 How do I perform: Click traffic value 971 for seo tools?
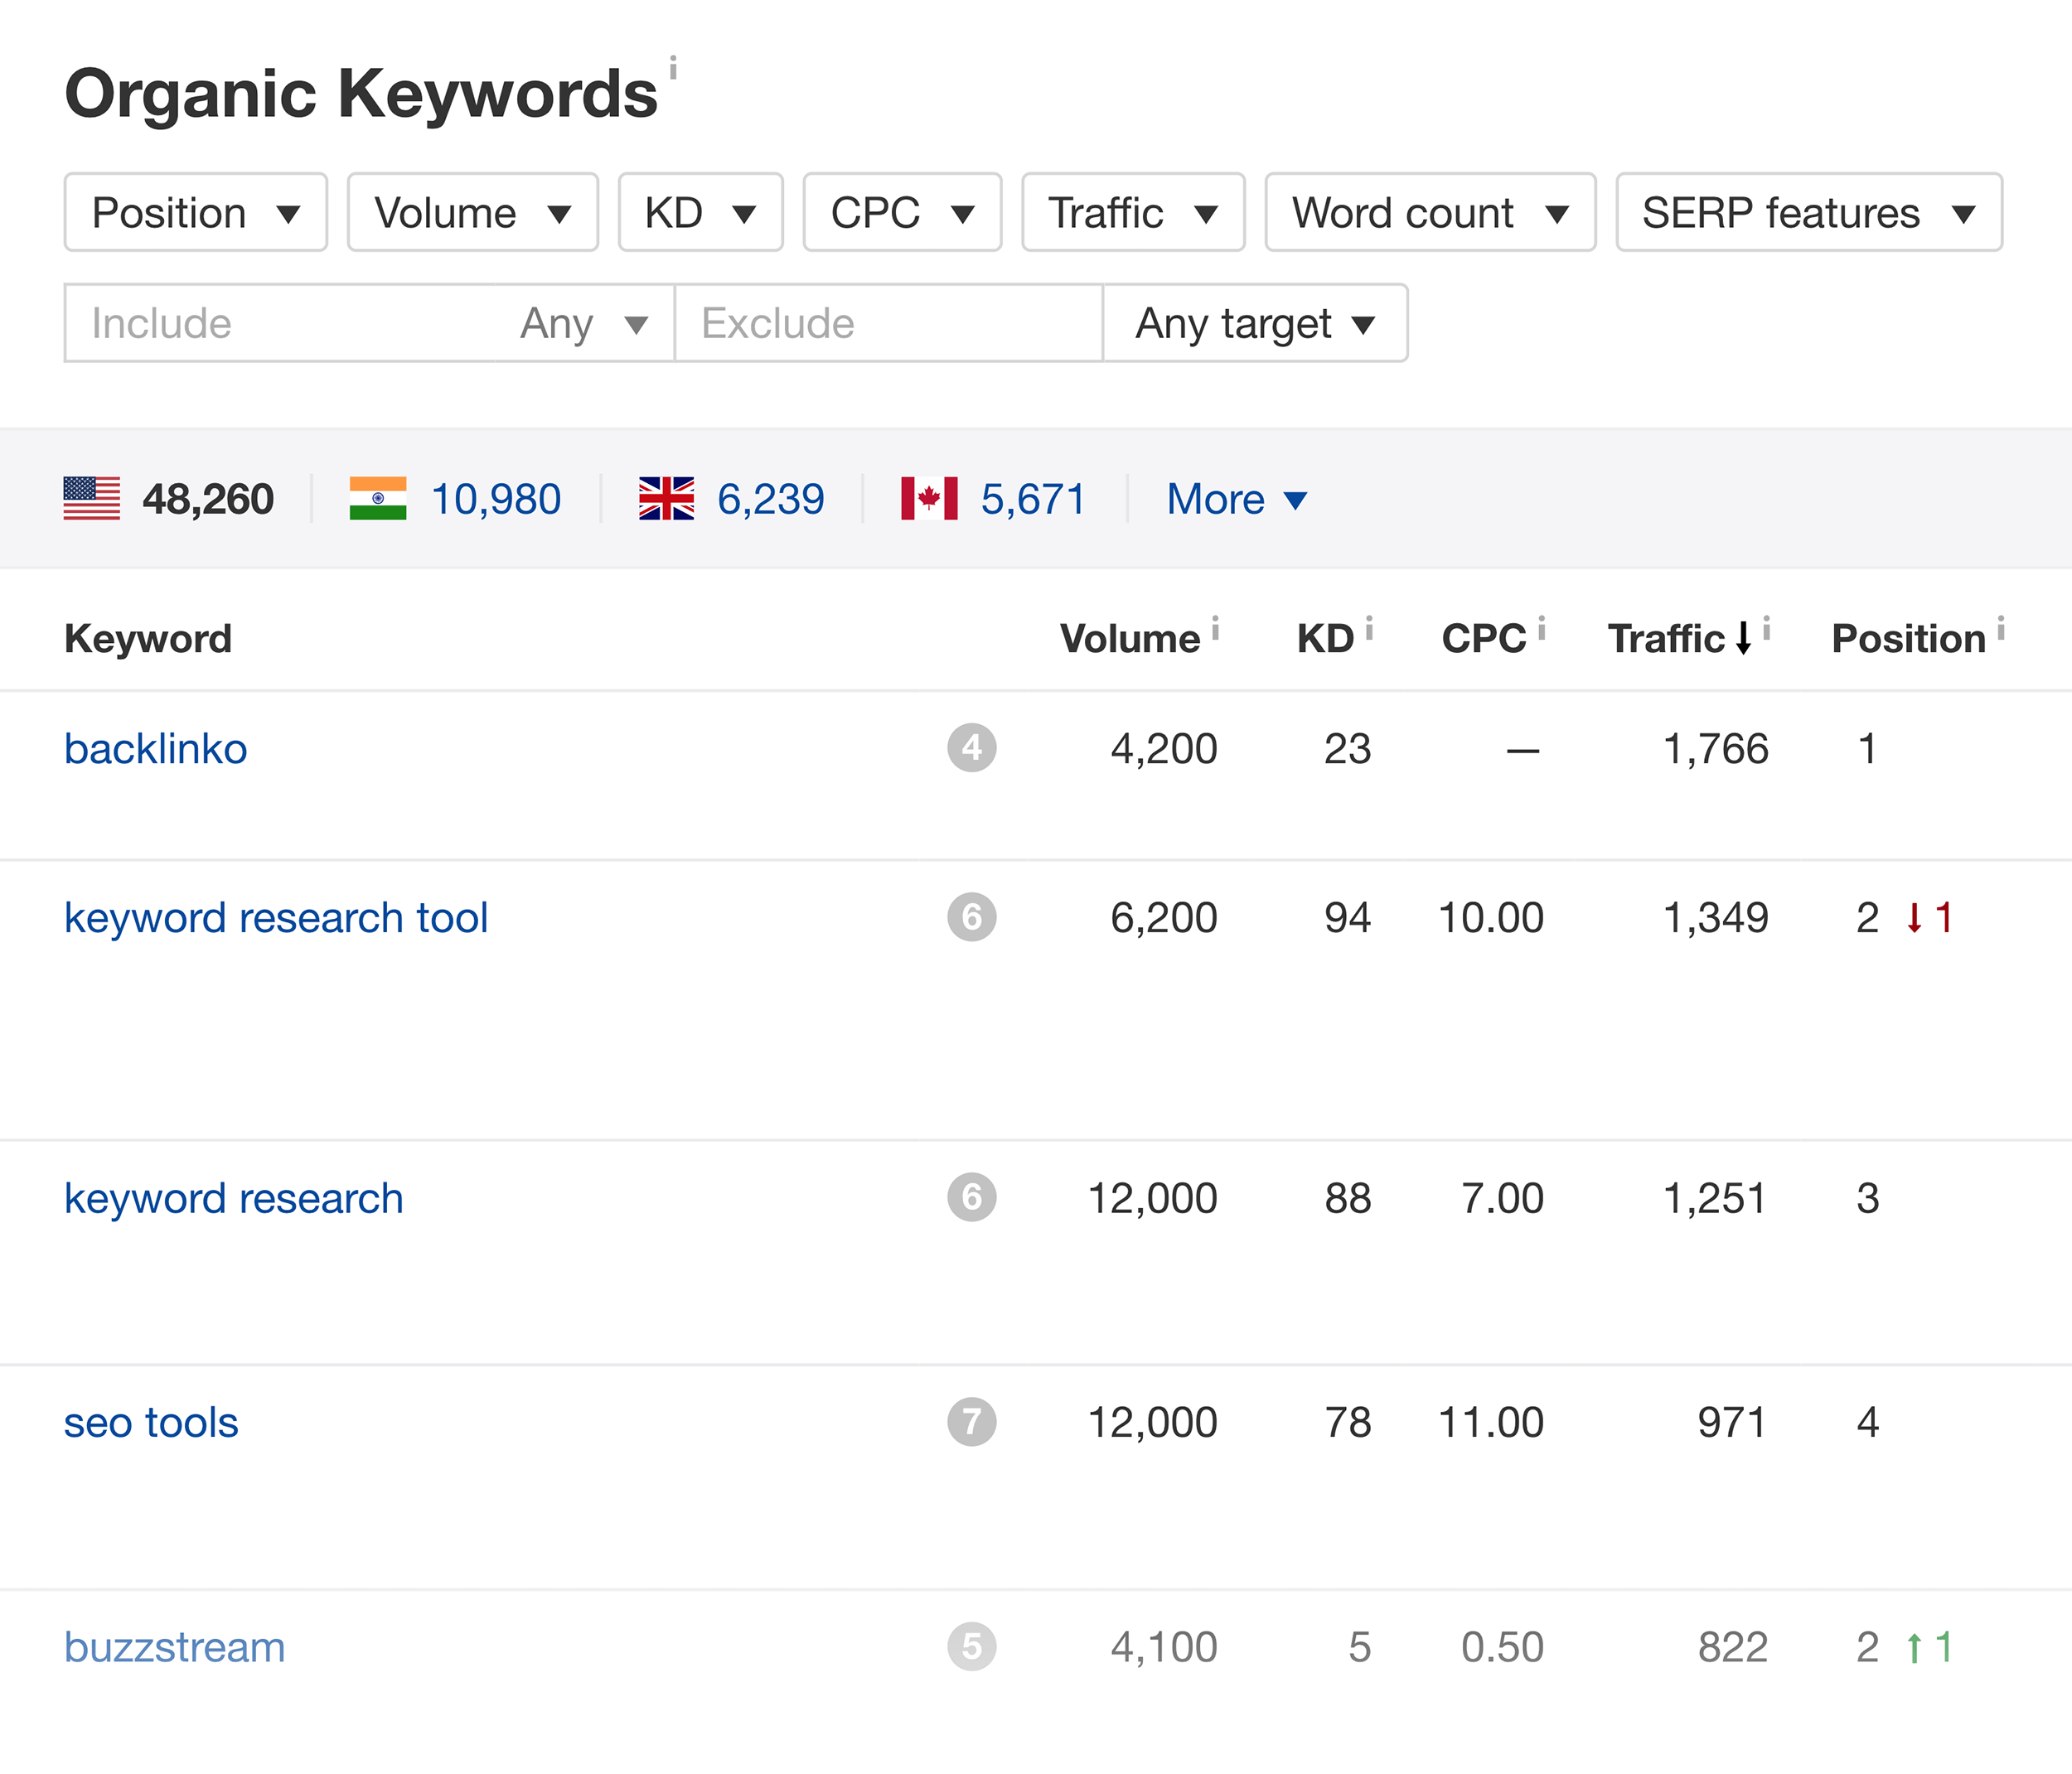tap(1732, 1422)
